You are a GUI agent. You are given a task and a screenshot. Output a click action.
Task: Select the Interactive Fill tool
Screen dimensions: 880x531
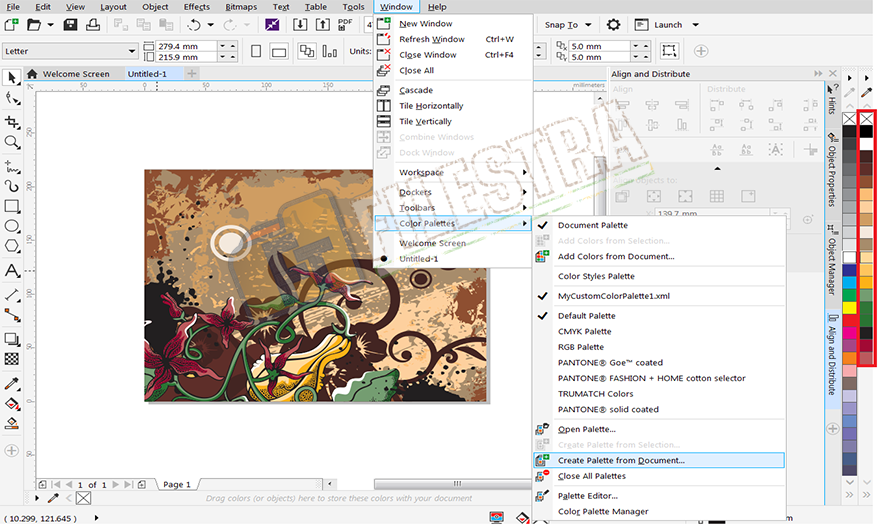coord(12,404)
